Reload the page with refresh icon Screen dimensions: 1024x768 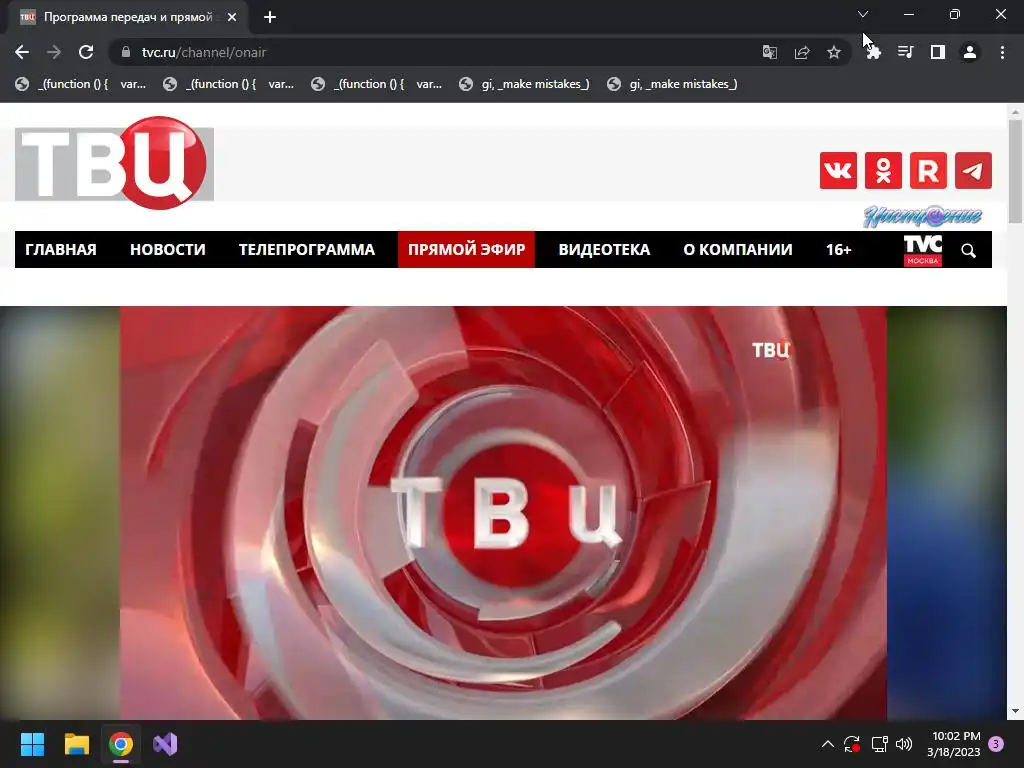coord(86,52)
